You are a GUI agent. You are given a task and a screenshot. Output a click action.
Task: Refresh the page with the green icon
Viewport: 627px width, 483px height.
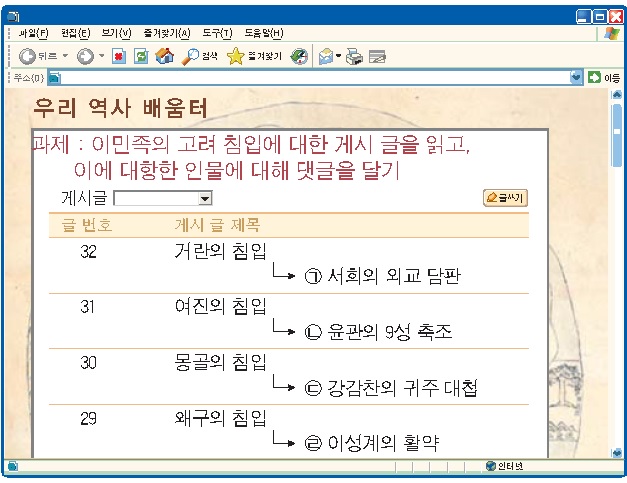pos(141,56)
